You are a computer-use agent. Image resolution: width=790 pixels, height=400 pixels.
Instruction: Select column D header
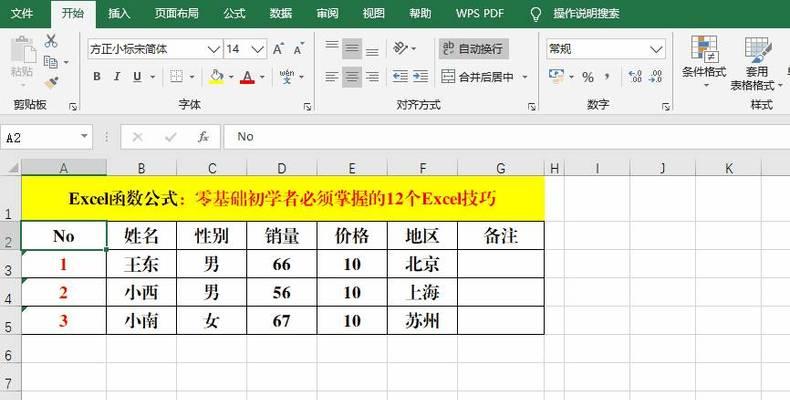pyautogui.click(x=282, y=168)
